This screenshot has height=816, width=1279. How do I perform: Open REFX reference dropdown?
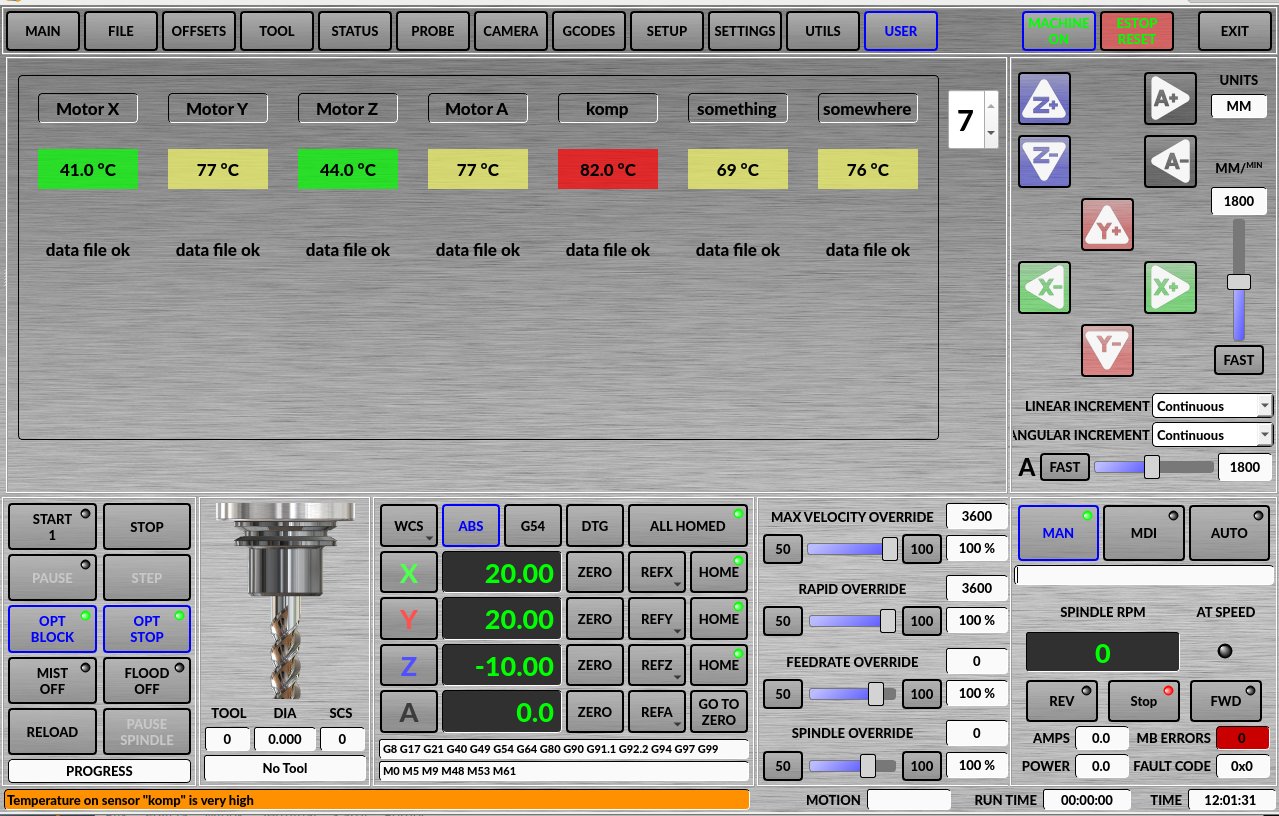point(657,573)
